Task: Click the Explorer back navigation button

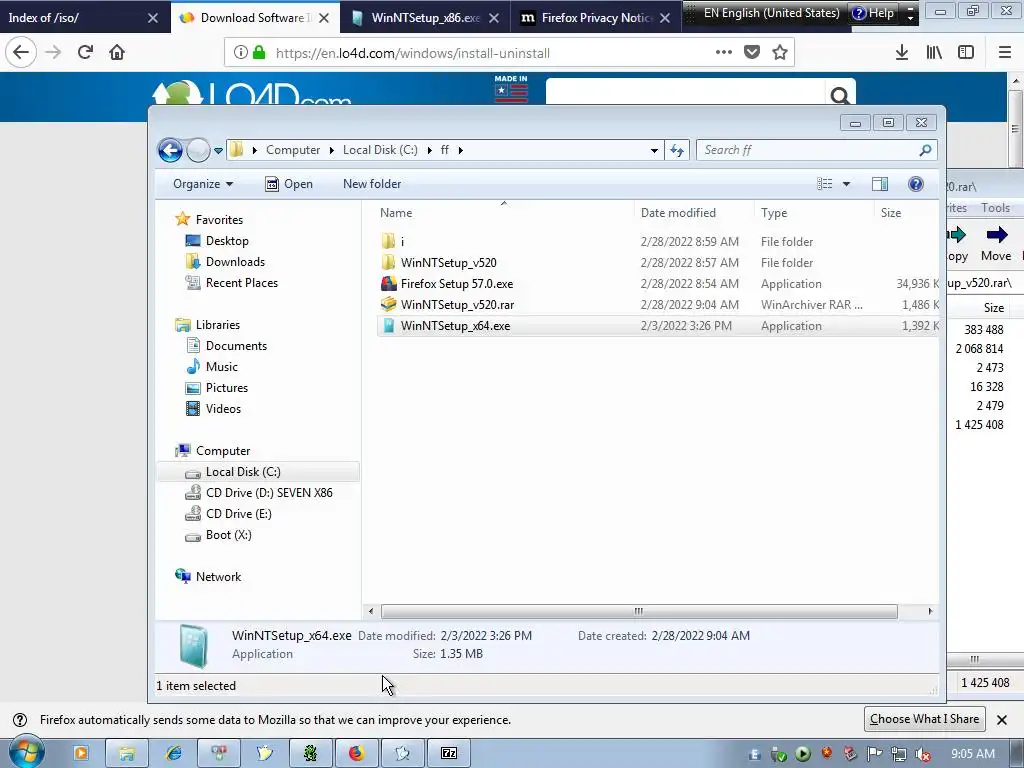Action: 170,150
